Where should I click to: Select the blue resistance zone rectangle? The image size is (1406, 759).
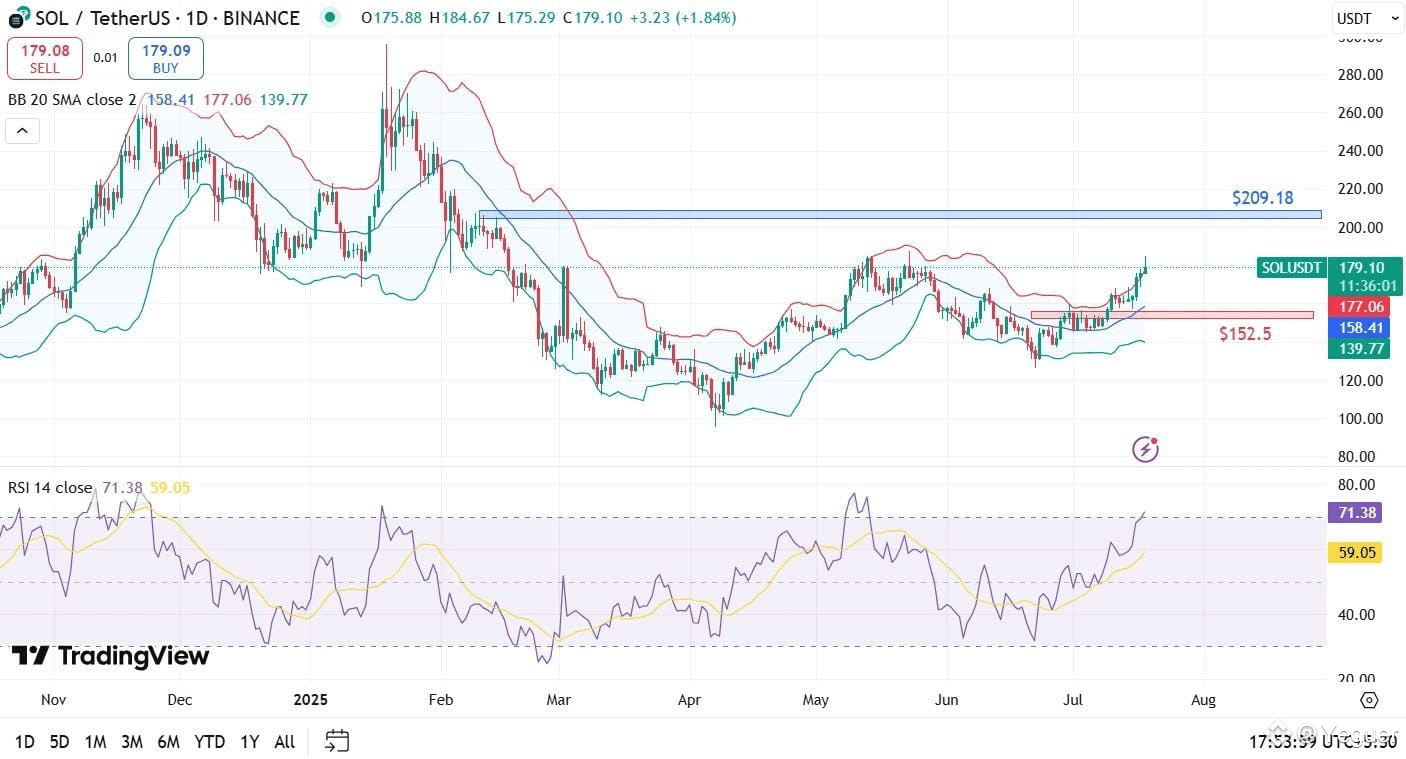pos(900,215)
